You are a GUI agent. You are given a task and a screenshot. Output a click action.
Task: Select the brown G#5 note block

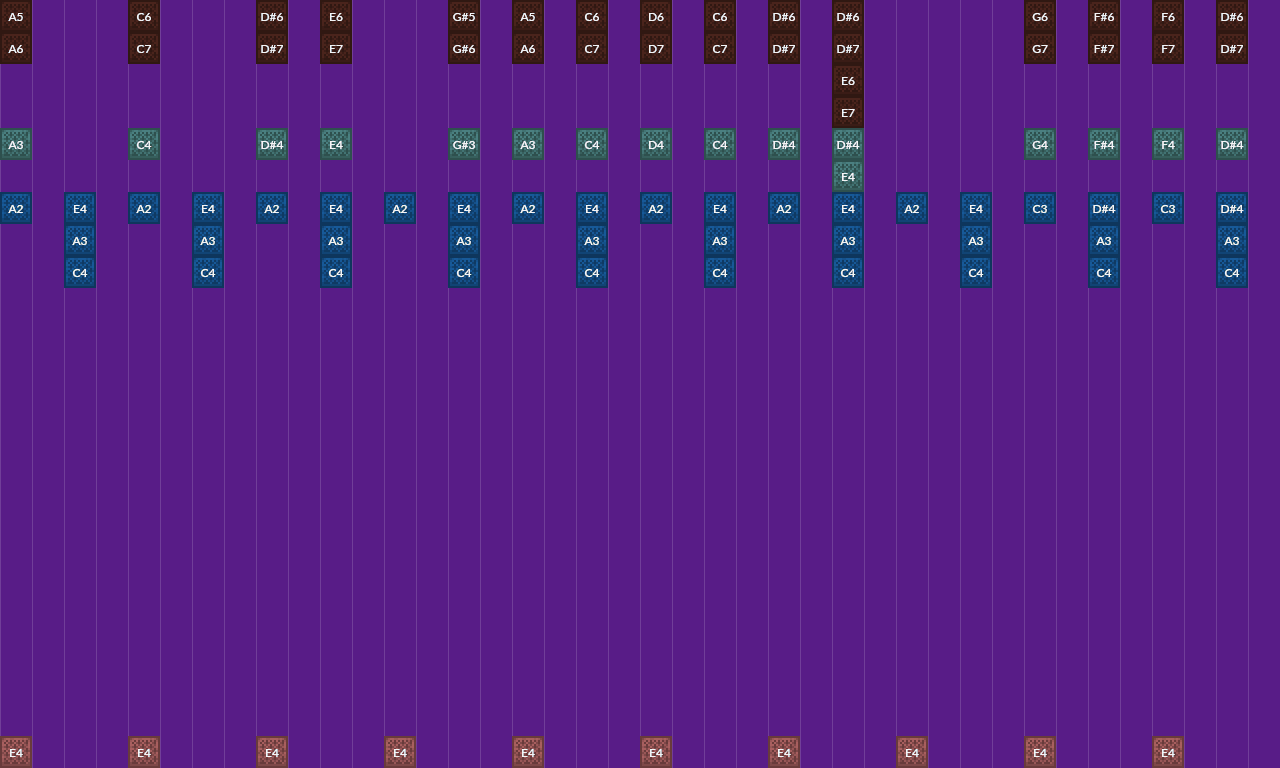[464, 16]
